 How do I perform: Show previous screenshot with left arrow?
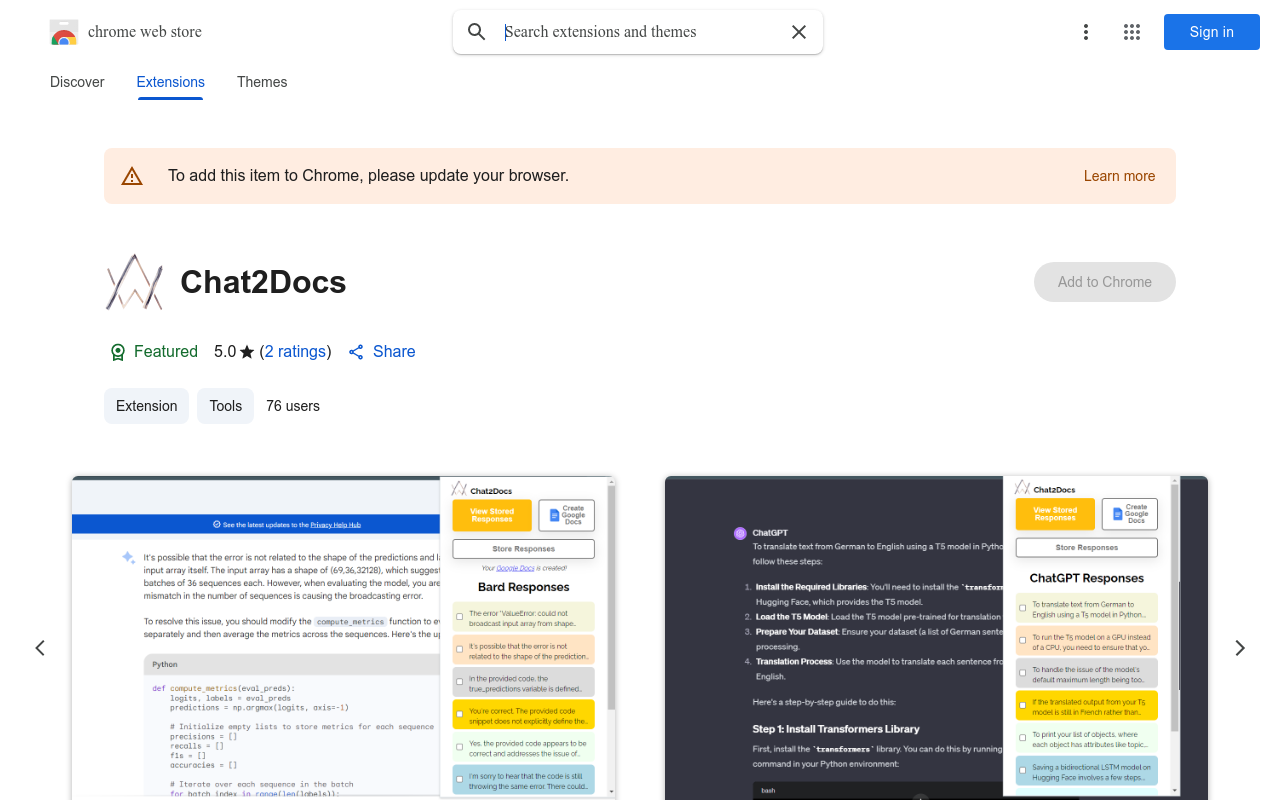pos(40,648)
